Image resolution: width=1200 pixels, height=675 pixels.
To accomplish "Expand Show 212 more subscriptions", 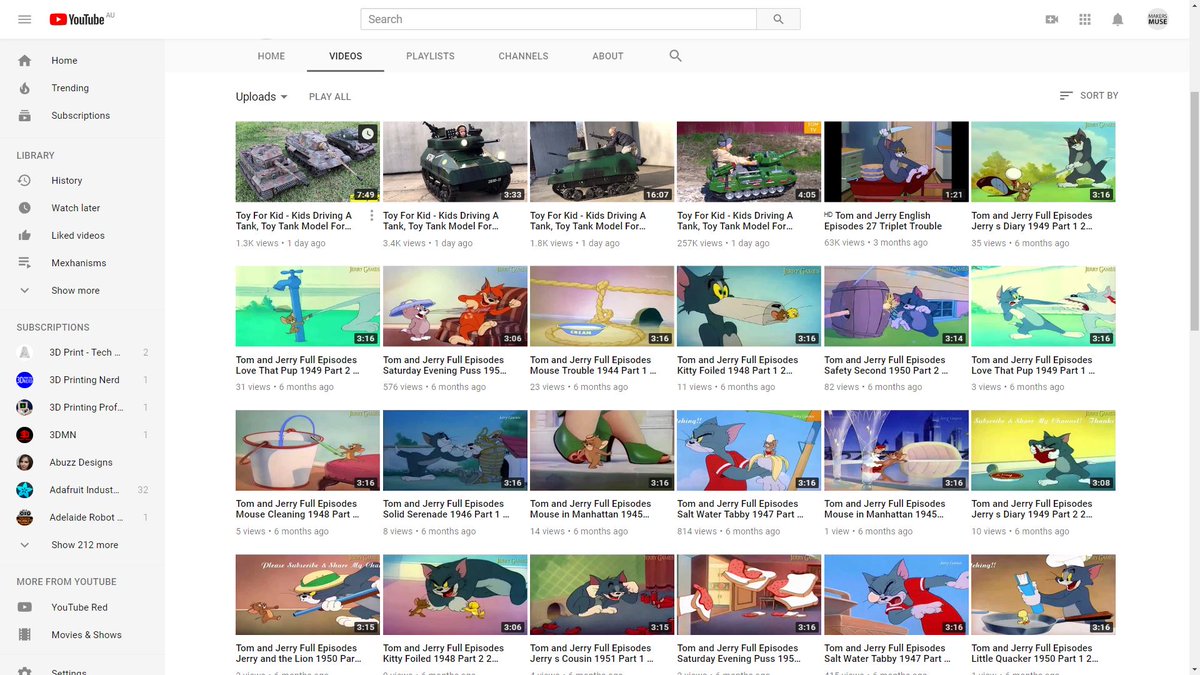I will point(82,545).
